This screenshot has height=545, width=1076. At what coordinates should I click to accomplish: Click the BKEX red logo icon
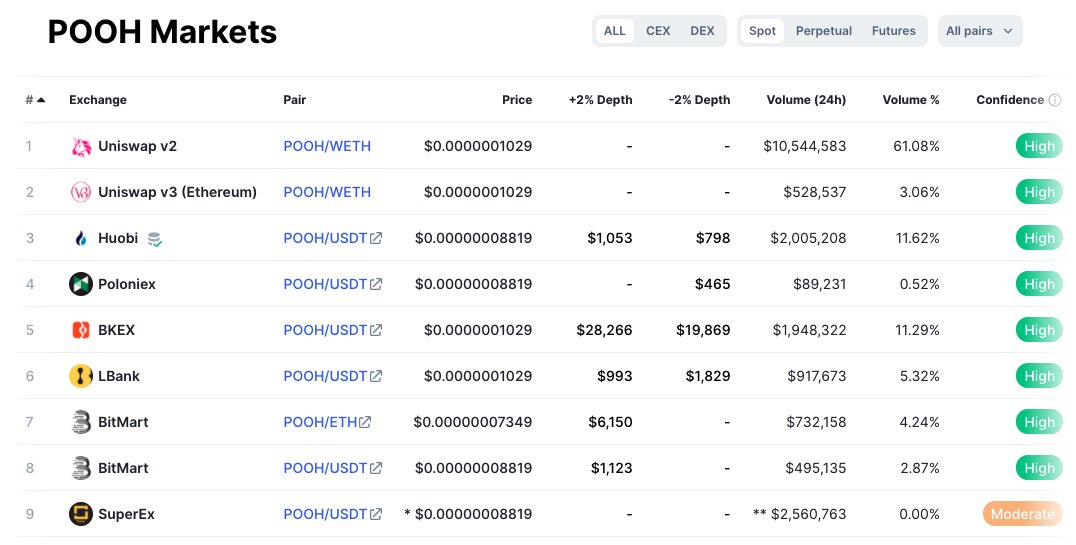tap(81, 330)
